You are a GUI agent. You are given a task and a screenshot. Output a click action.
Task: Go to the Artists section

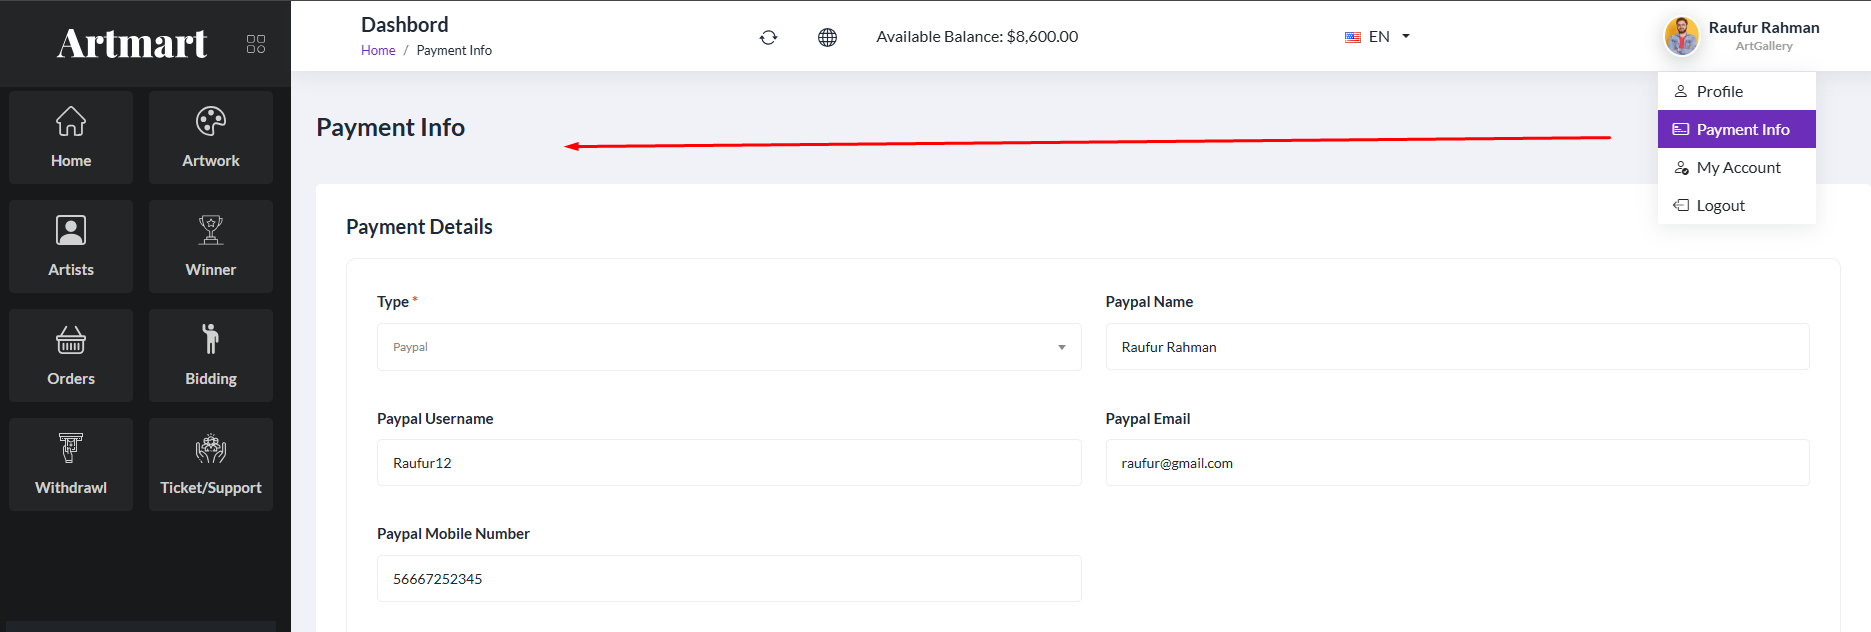(71, 247)
